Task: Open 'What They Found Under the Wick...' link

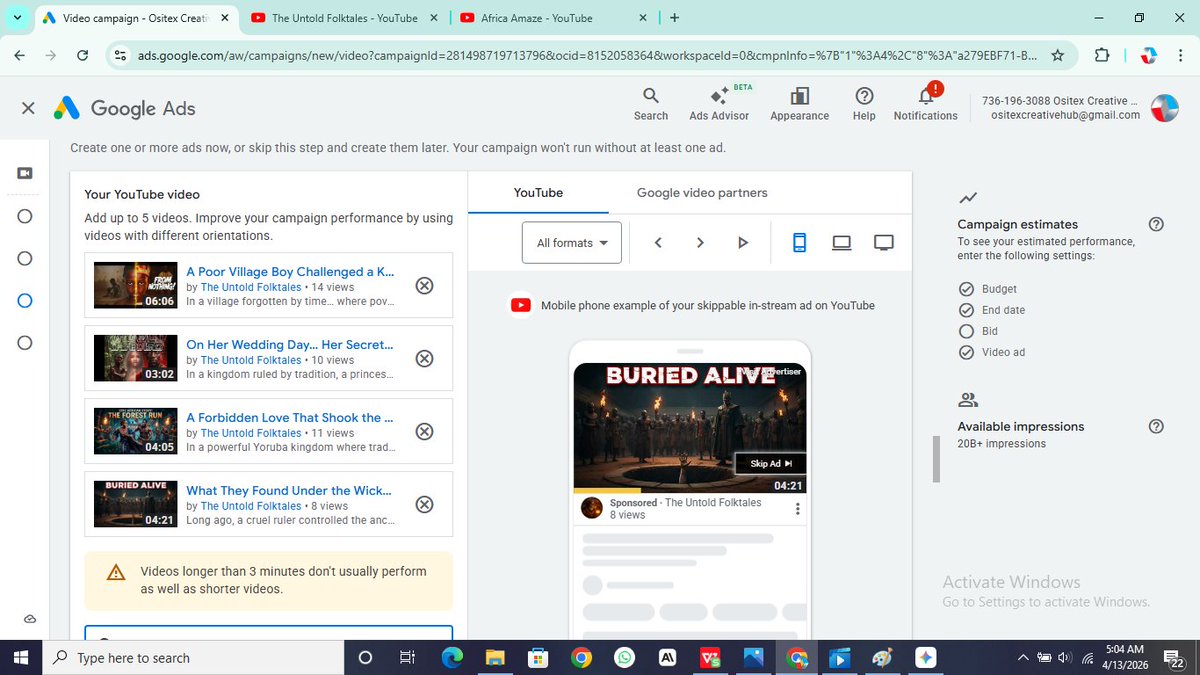Action: [x=289, y=490]
